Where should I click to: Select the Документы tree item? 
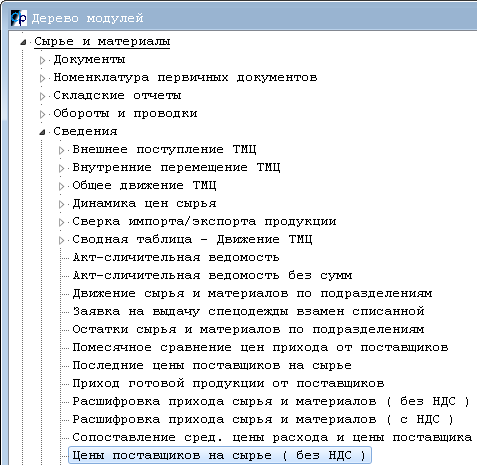tap(89, 60)
